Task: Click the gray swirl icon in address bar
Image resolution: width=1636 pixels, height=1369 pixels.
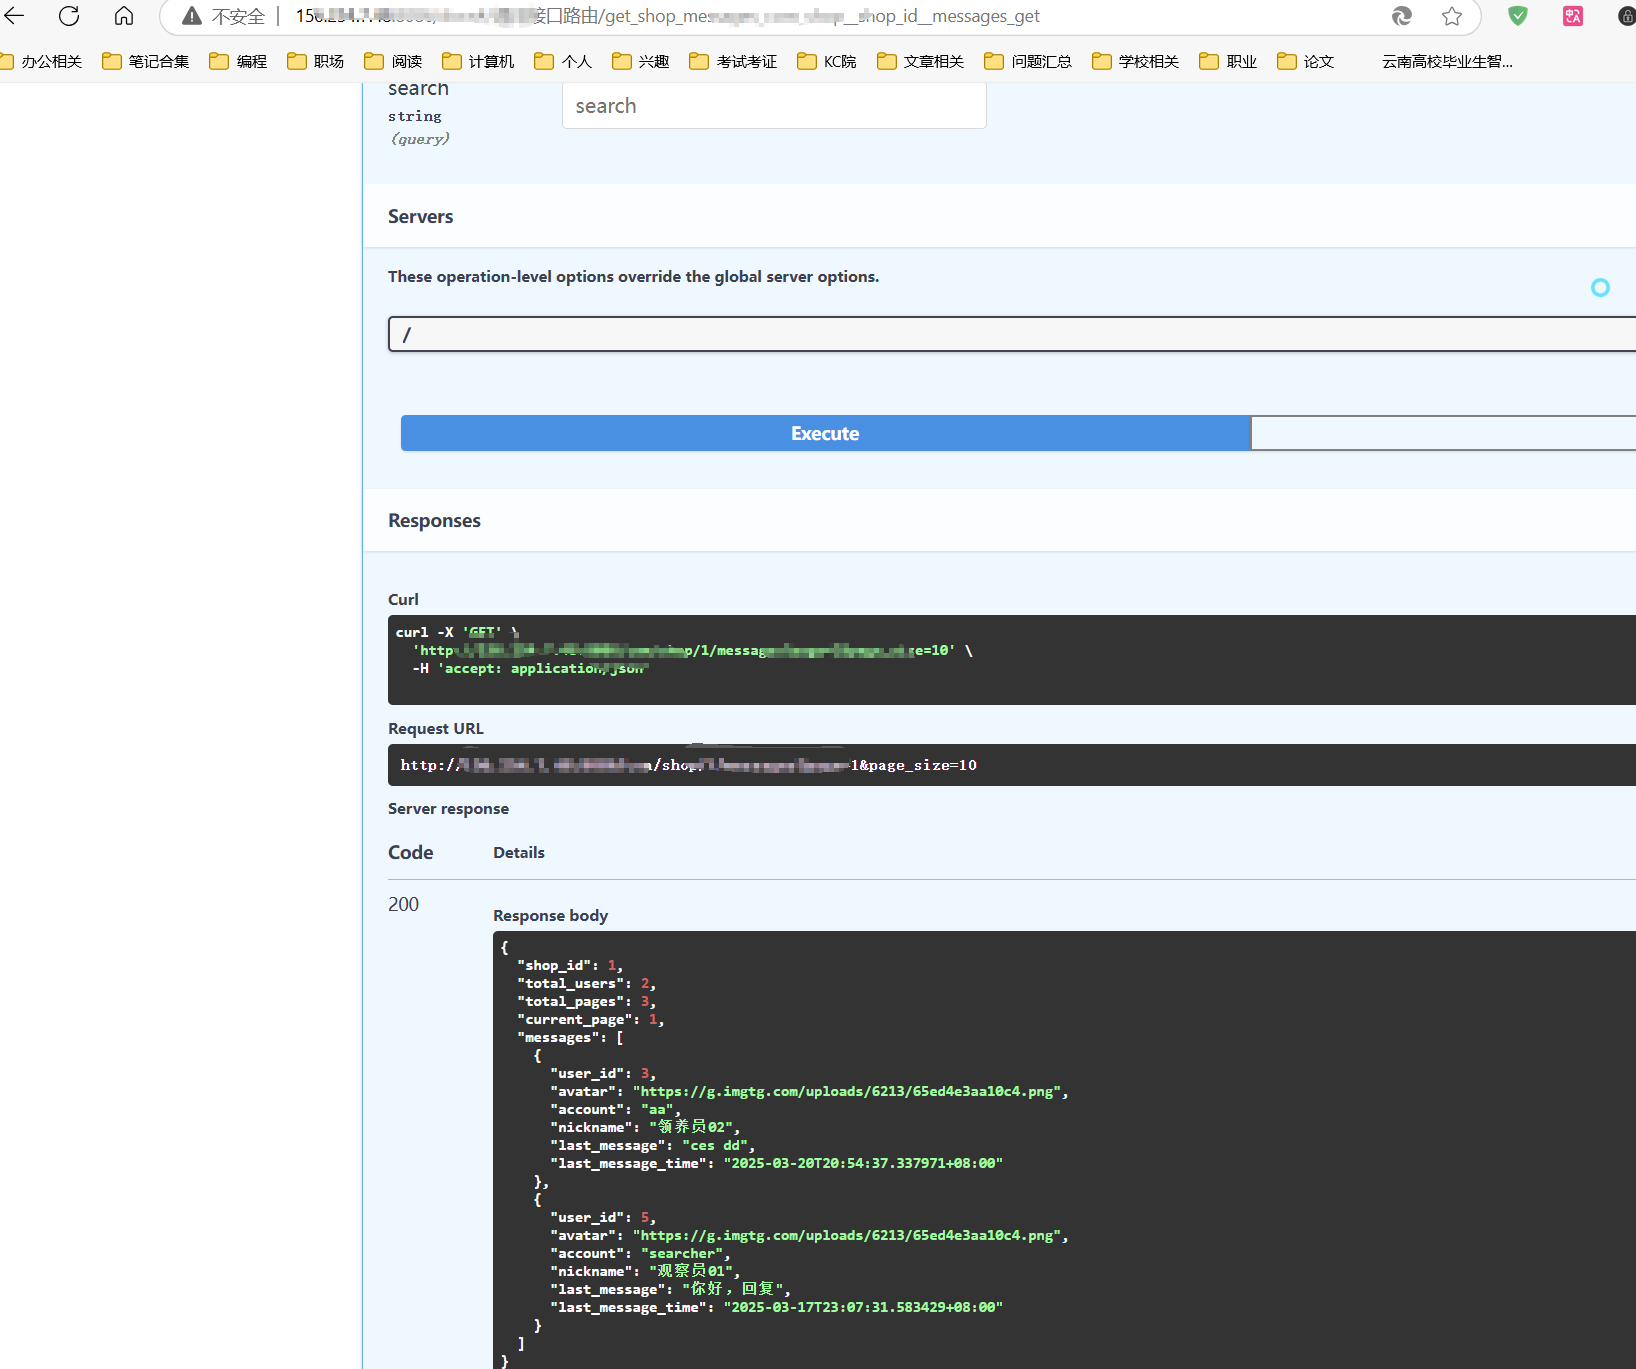Action: click(x=1401, y=16)
